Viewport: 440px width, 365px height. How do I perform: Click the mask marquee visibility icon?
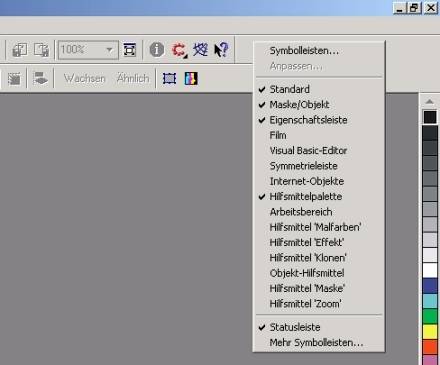tap(169, 79)
